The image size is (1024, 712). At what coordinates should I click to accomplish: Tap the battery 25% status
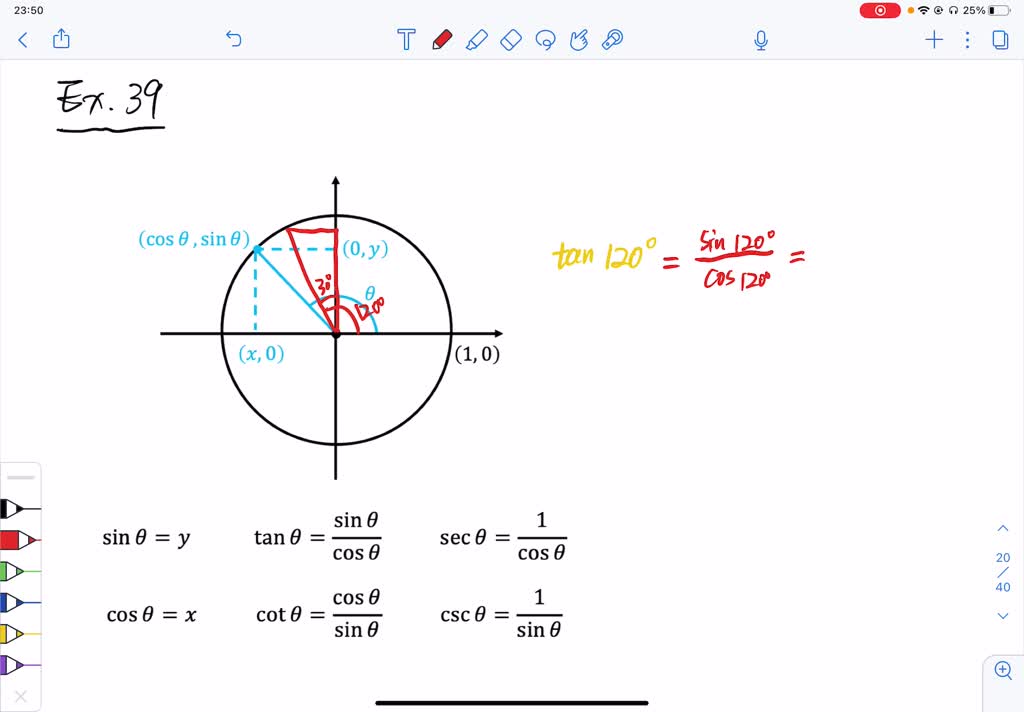pyautogui.click(x=987, y=10)
